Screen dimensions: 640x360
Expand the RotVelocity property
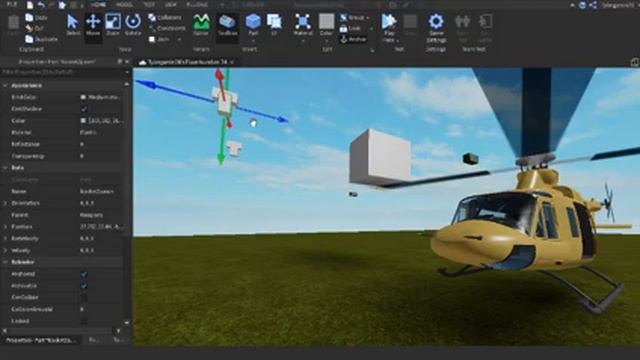(5, 238)
